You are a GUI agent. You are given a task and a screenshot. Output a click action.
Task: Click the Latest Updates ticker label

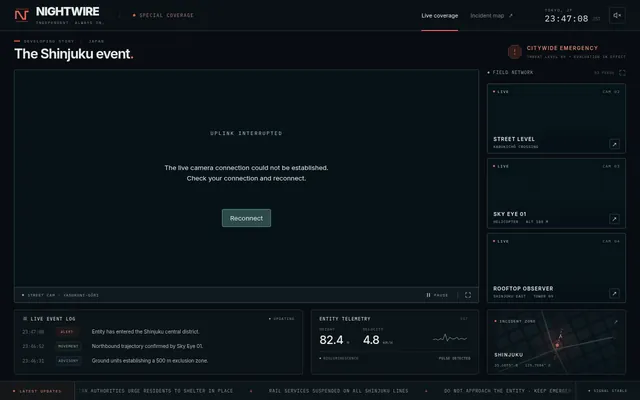click(x=40, y=391)
